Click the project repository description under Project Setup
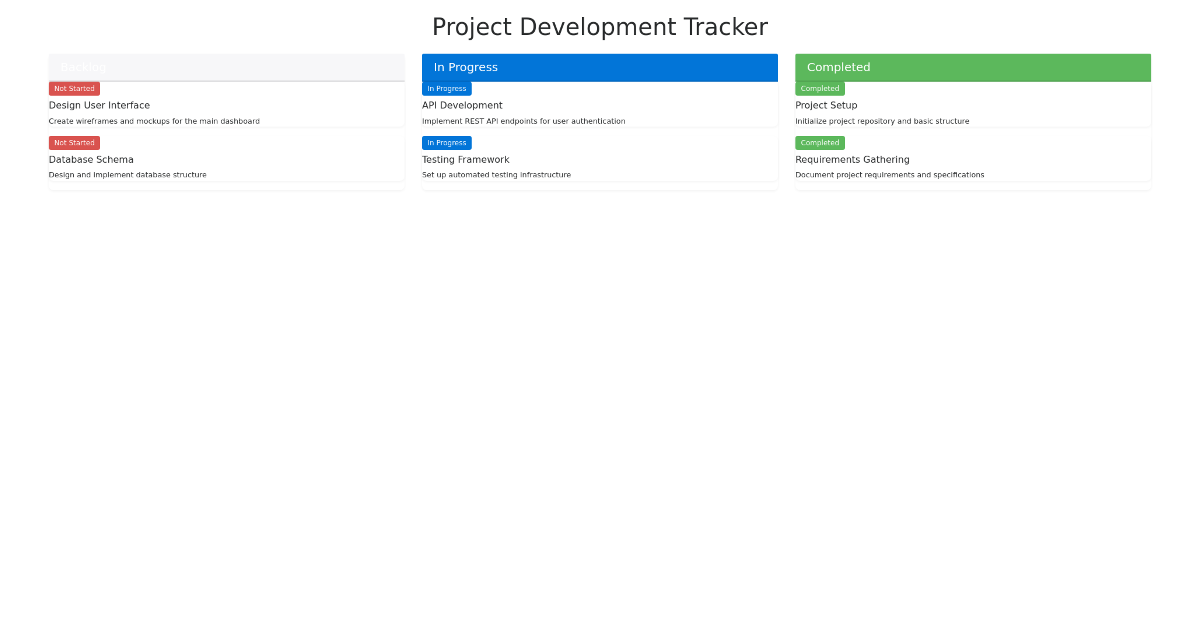 point(882,121)
